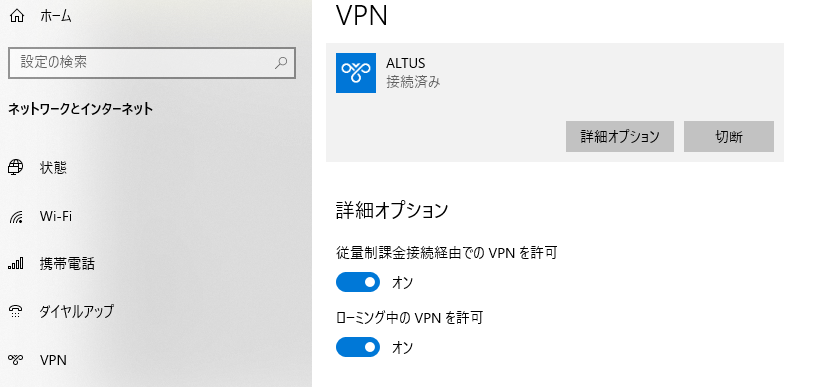Click the Home house icon
The height and width of the screenshot is (387, 822).
pos(17,16)
